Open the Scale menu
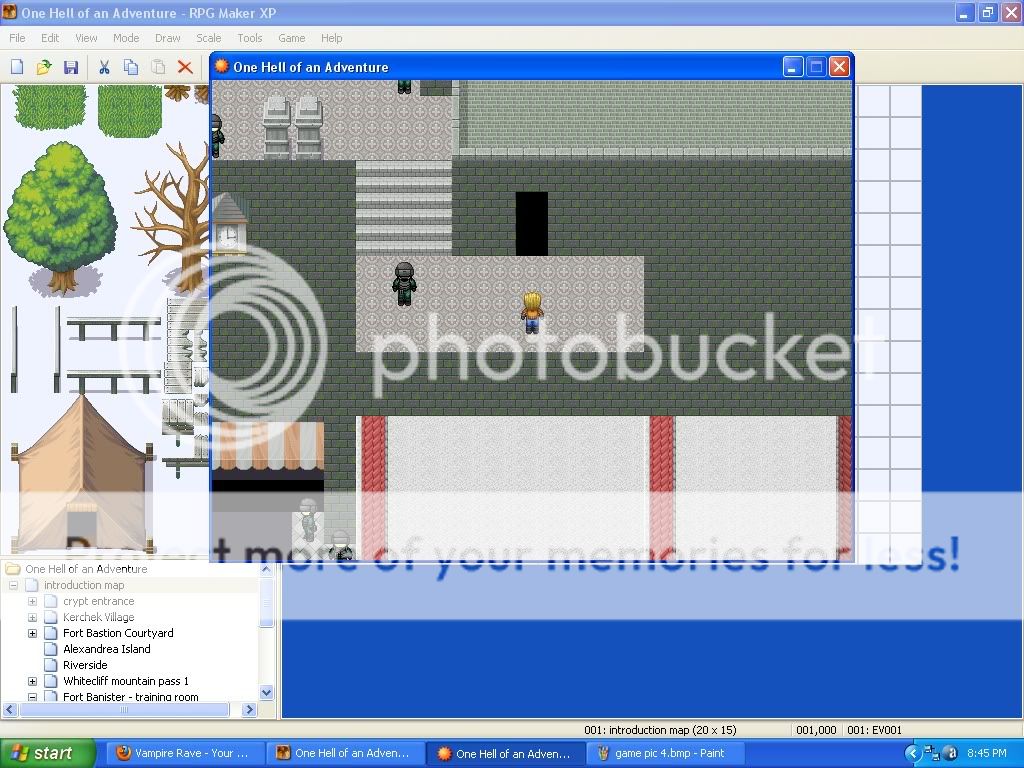This screenshot has height=768, width=1024. pos(208,38)
